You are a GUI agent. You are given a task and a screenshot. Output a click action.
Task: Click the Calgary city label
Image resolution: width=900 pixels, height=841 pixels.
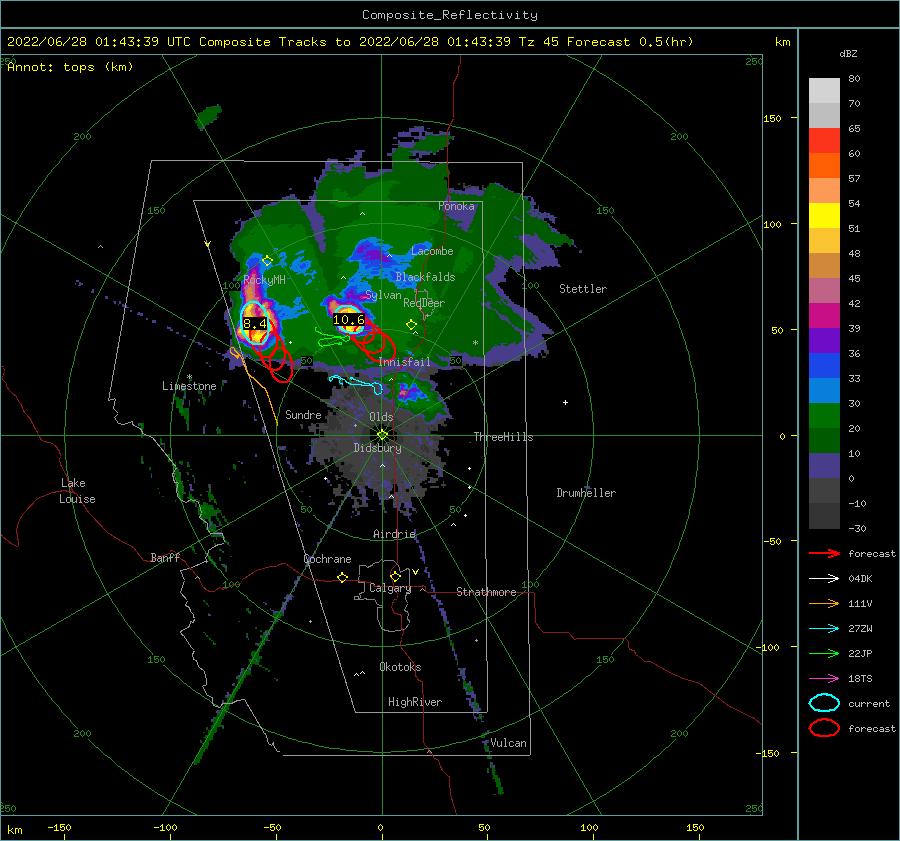[390, 588]
